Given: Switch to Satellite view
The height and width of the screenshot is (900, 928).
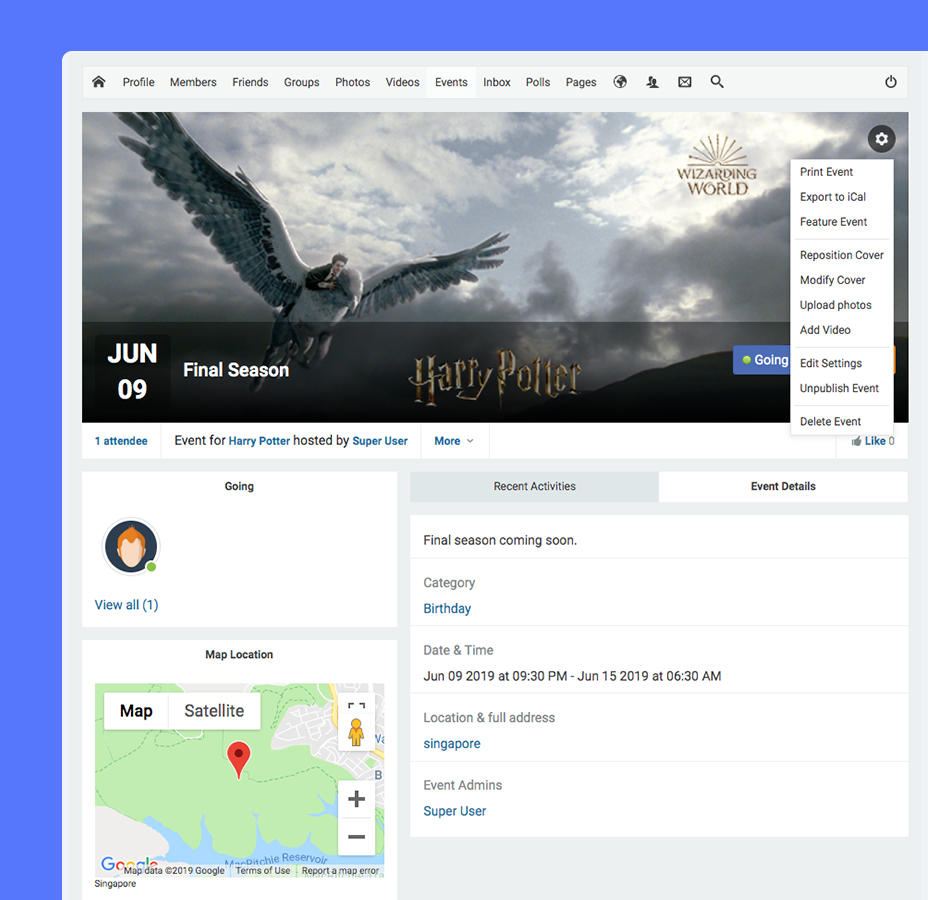Looking at the screenshot, I should point(214,711).
